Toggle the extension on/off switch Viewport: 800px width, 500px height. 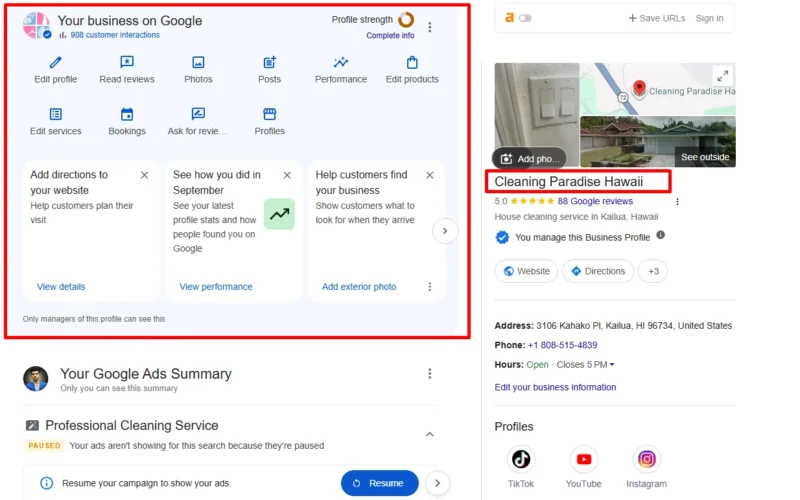click(x=525, y=18)
